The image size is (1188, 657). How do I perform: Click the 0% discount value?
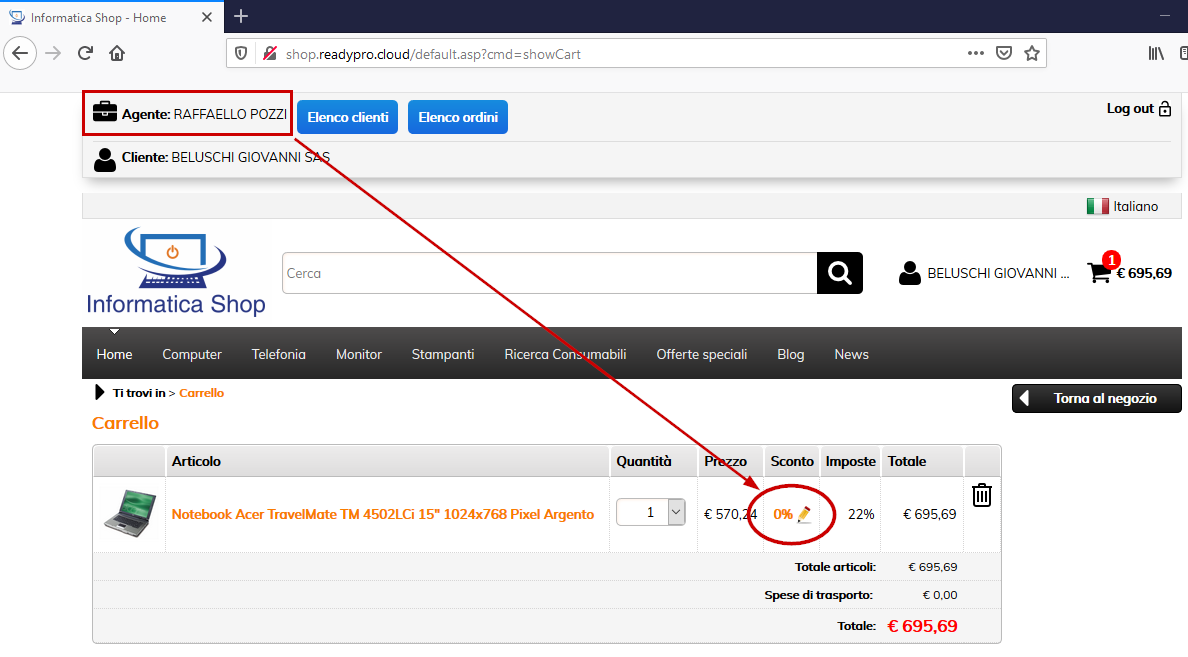click(783, 515)
